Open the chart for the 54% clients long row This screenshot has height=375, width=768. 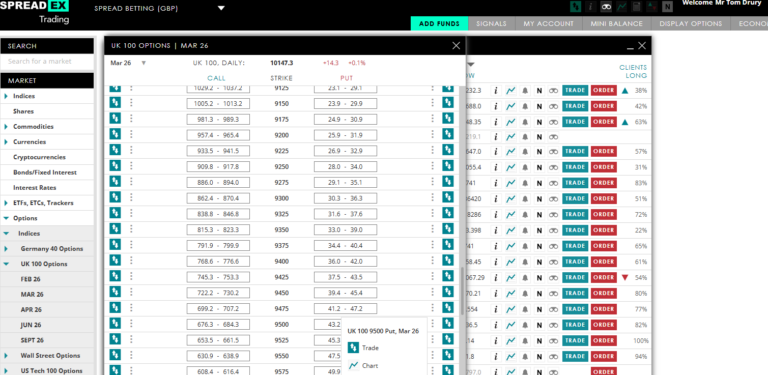point(510,278)
